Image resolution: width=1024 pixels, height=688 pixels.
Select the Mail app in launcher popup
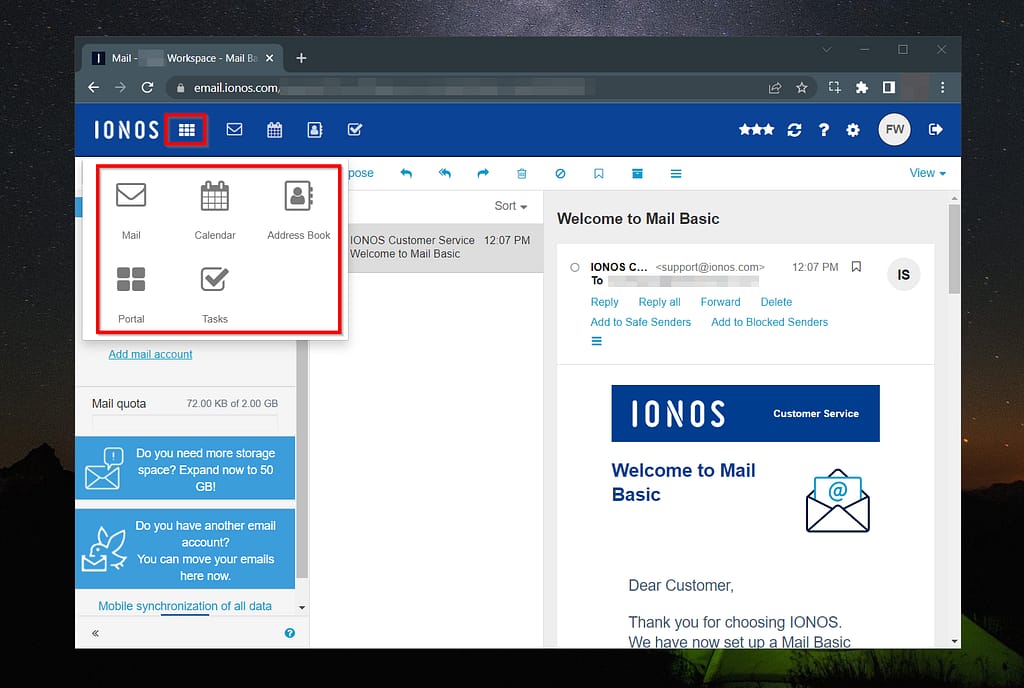131,211
